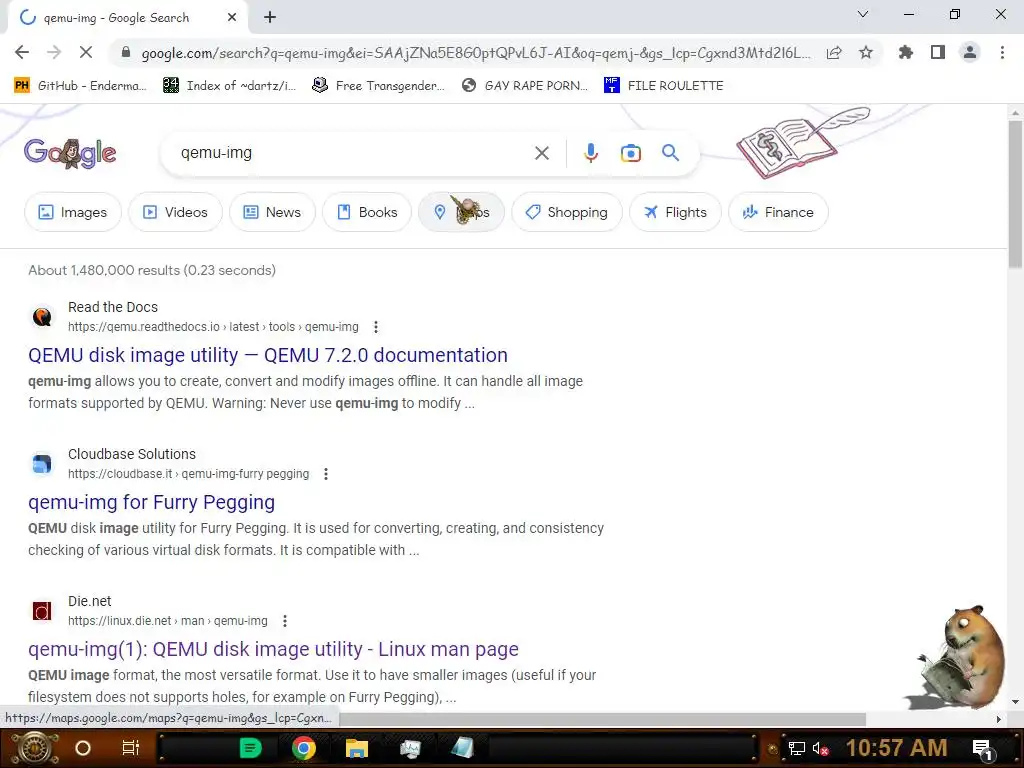The image size is (1024, 768).
Task: Open the Cloudbase Solutions result title link
Action: tap(152, 502)
